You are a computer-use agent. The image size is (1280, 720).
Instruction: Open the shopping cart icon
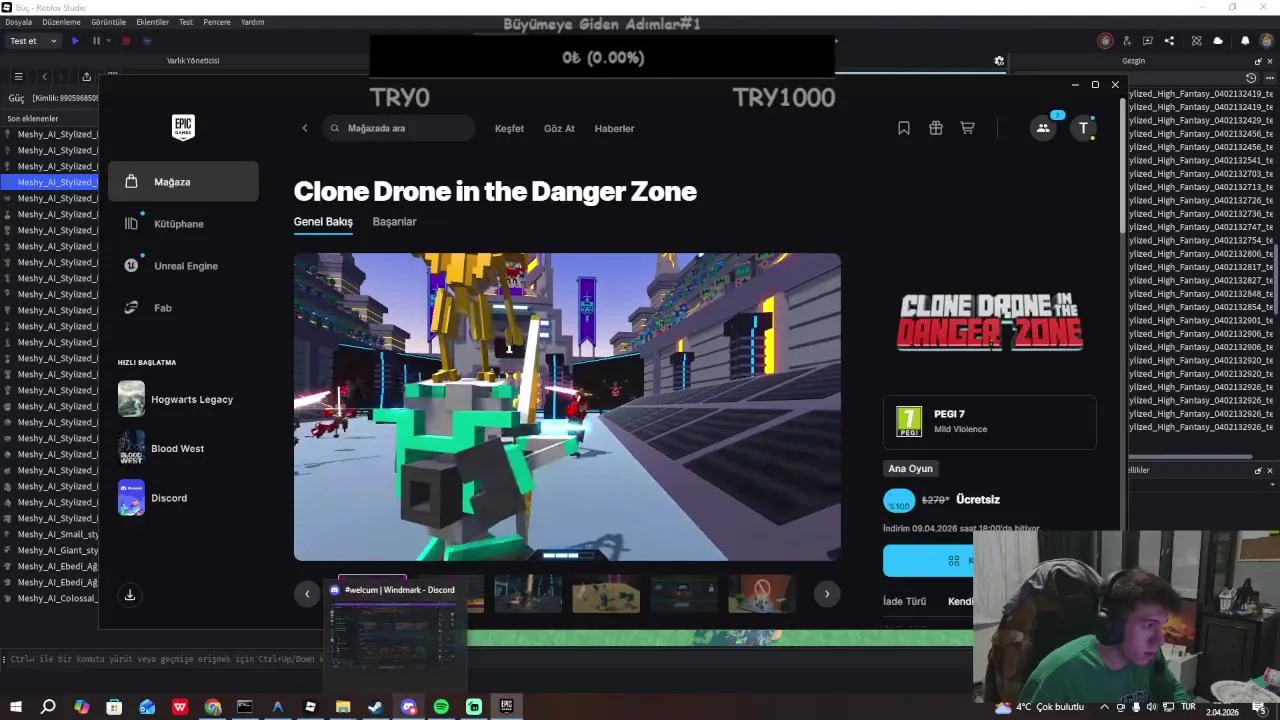(x=967, y=128)
